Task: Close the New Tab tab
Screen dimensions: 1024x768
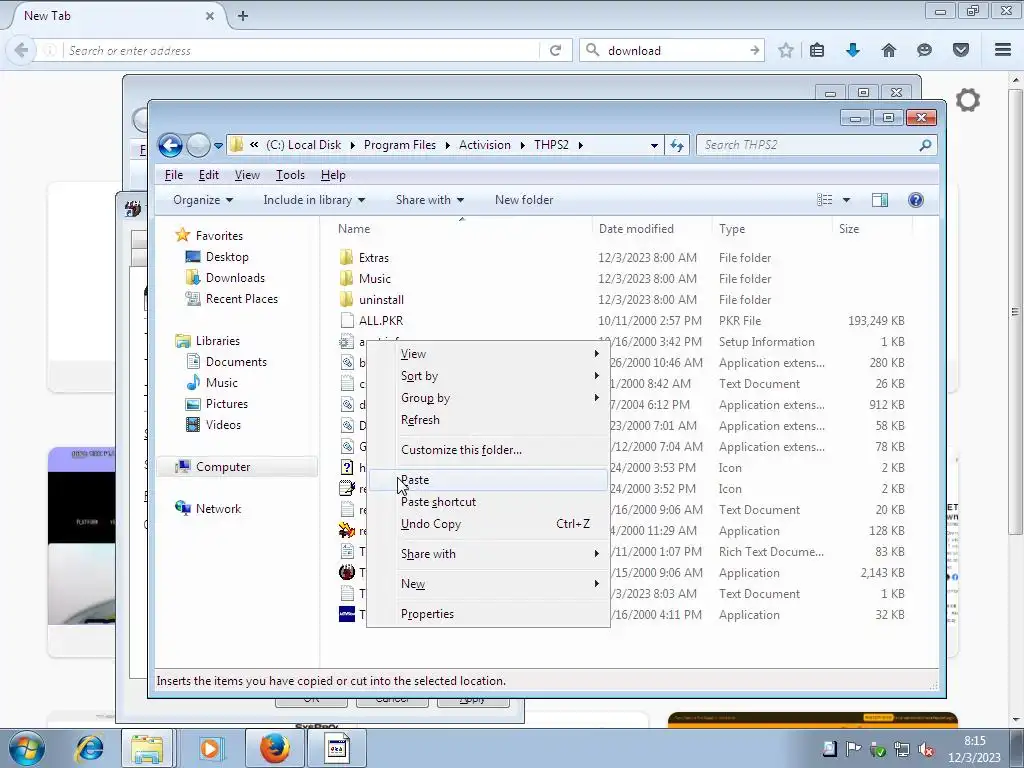Action: pos(210,16)
